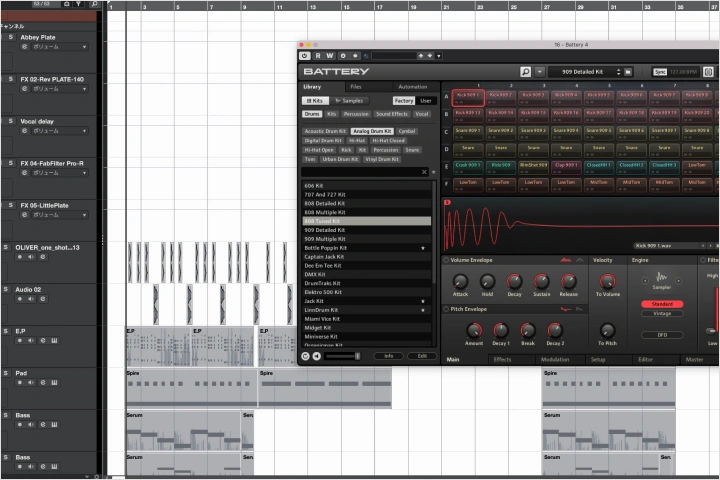Enable DFD streaming mode
This screenshot has height=480, width=720.
(x=662, y=335)
